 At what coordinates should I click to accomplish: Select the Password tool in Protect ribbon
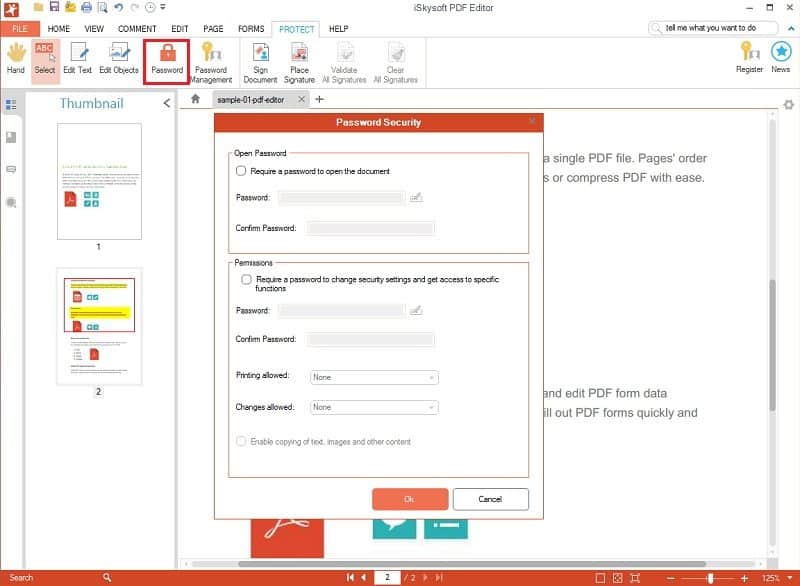click(166, 60)
